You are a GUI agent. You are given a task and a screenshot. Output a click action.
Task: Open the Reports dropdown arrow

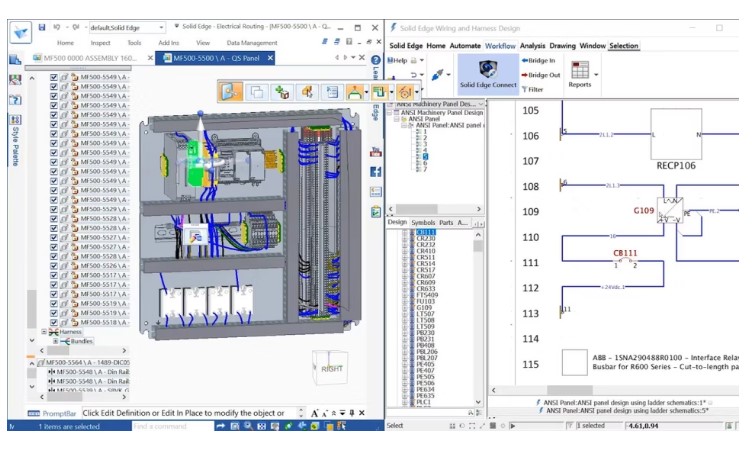596,74
